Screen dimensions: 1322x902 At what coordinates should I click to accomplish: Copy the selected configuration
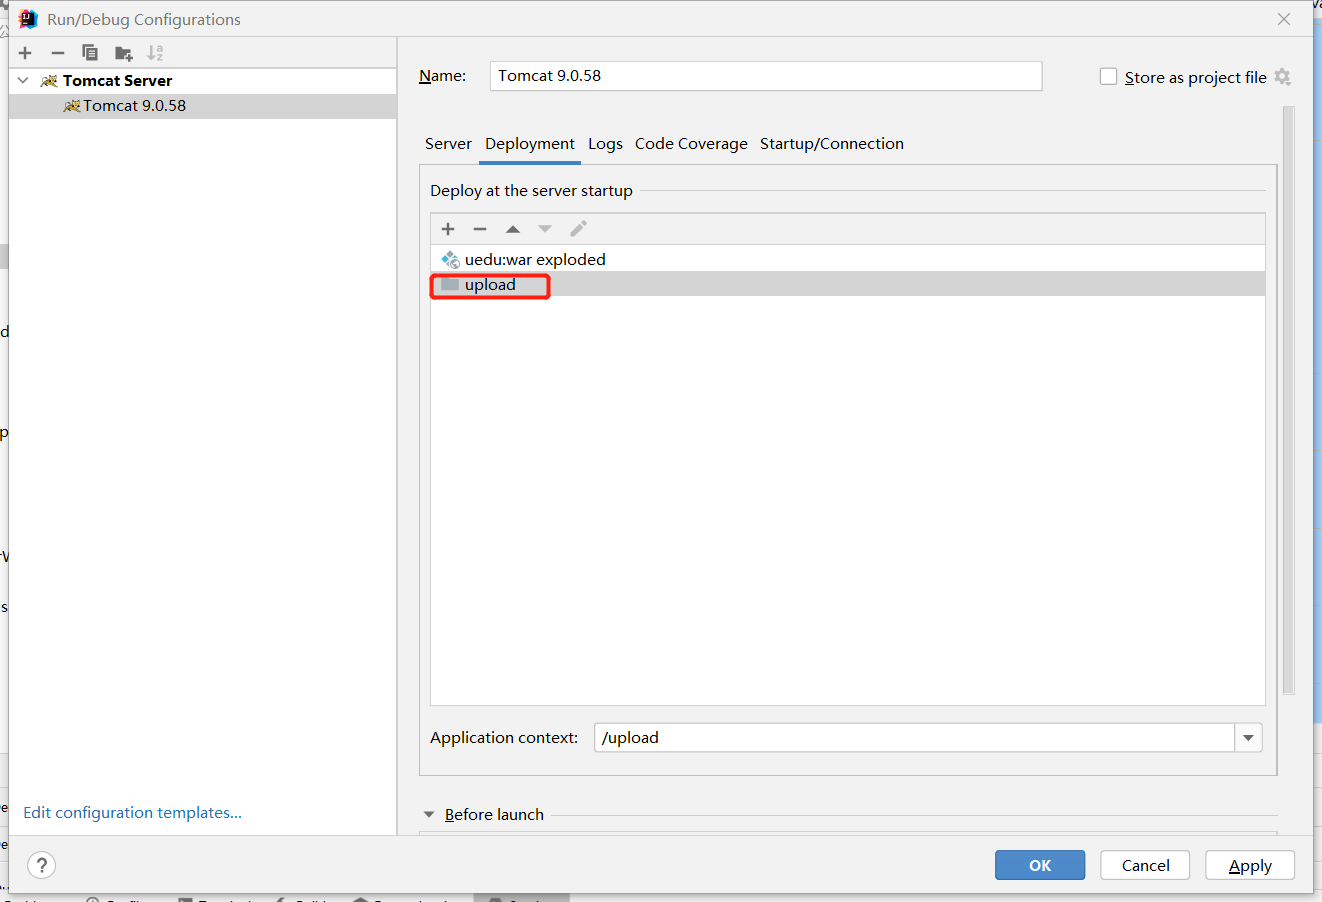click(x=90, y=53)
